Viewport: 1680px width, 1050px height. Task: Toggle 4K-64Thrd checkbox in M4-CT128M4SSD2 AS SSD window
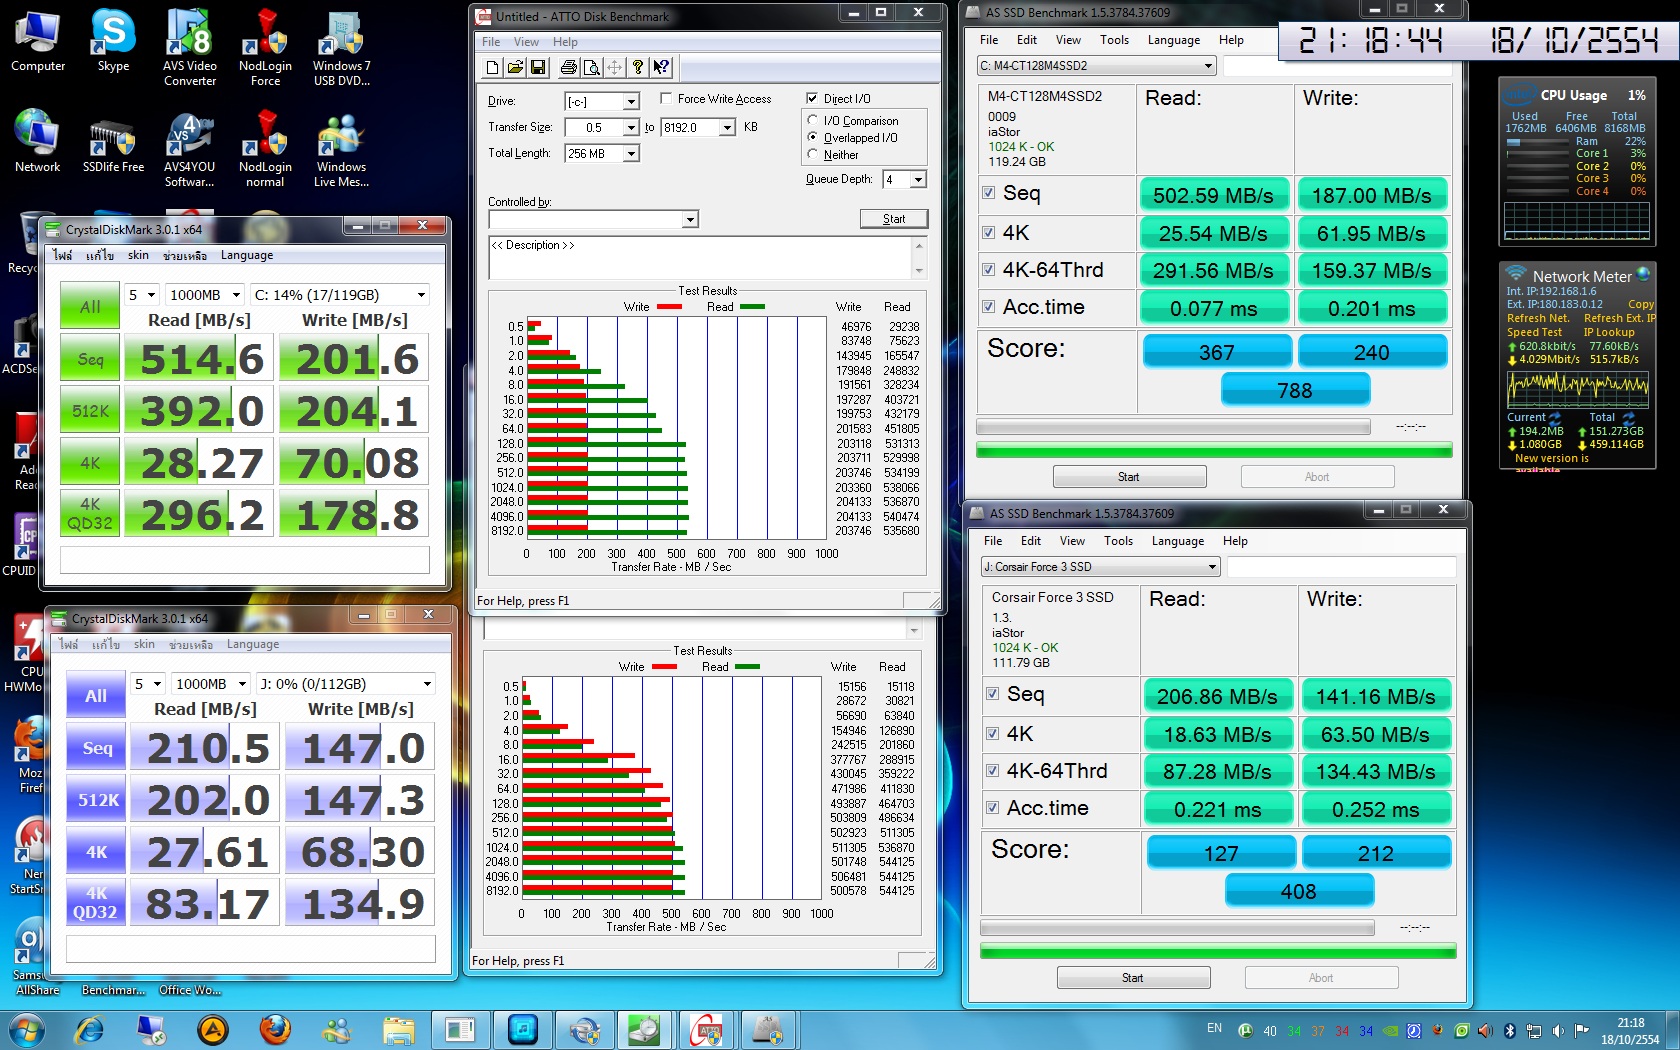[x=988, y=269]
